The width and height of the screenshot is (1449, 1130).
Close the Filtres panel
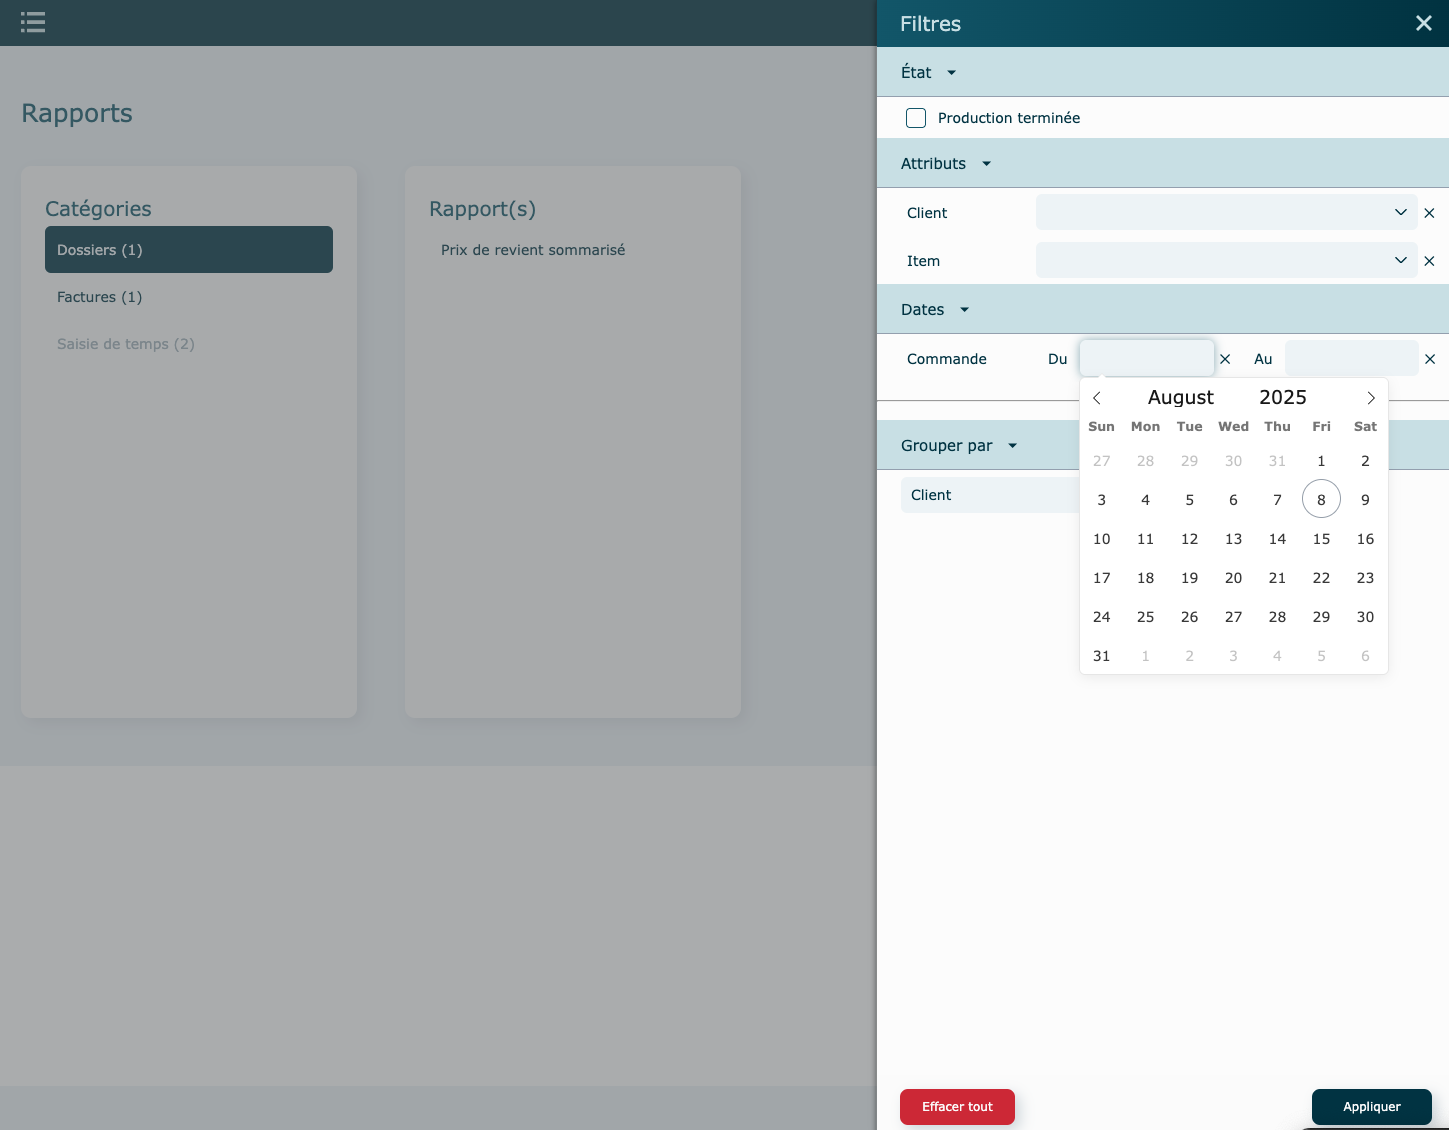coord(1423,23)
